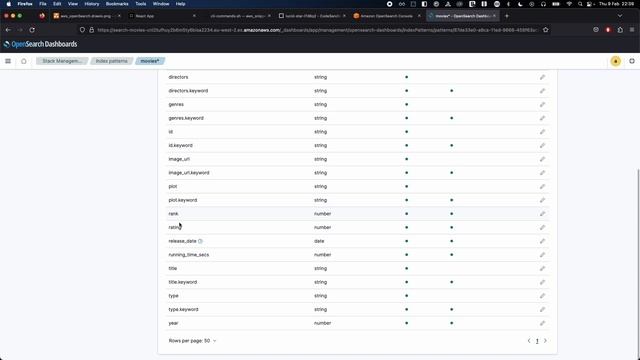
Task: Edit the plot.keyword field
Action: tap(542, 200)
